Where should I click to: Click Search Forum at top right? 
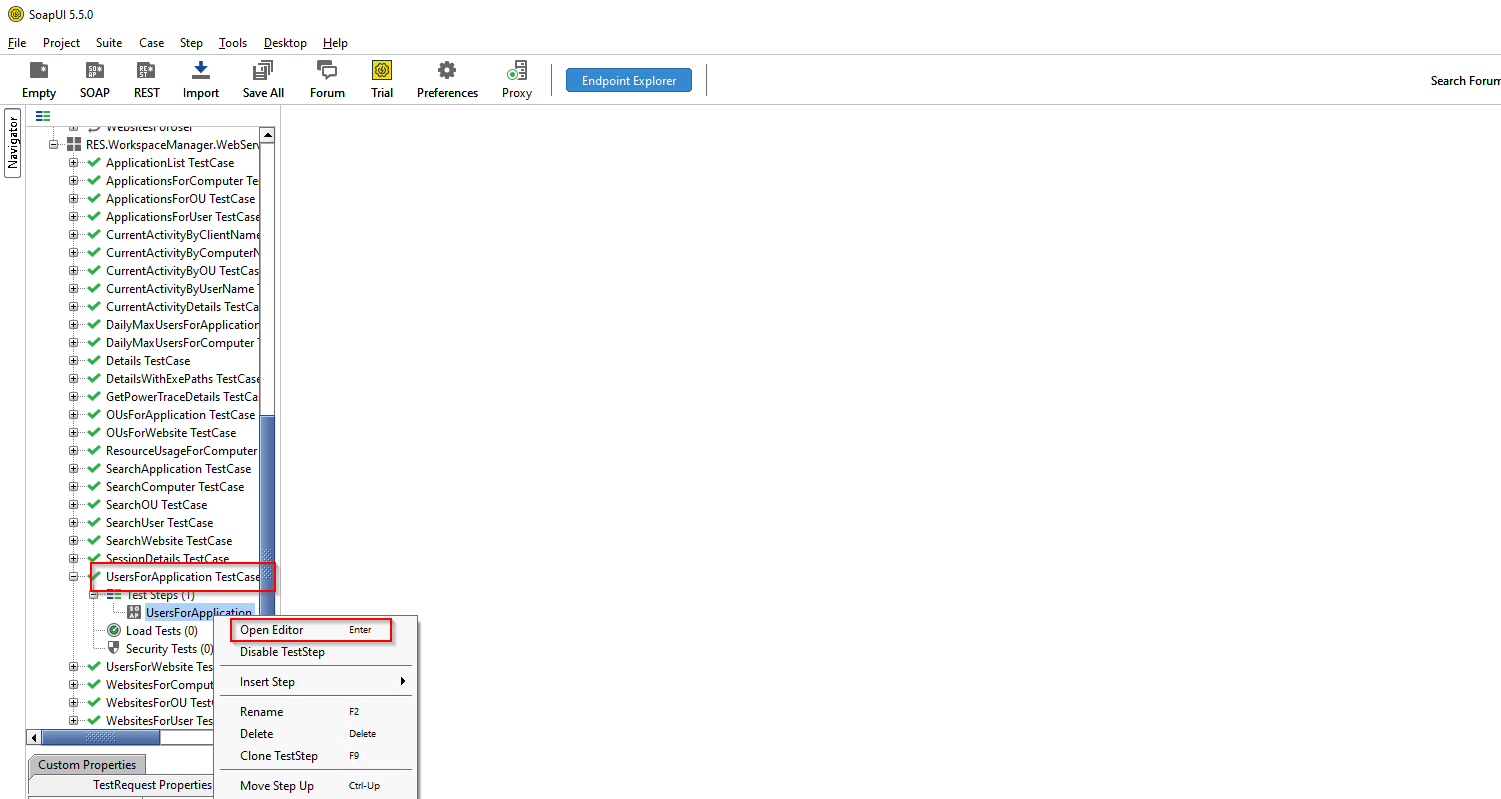click(1465, 80)
